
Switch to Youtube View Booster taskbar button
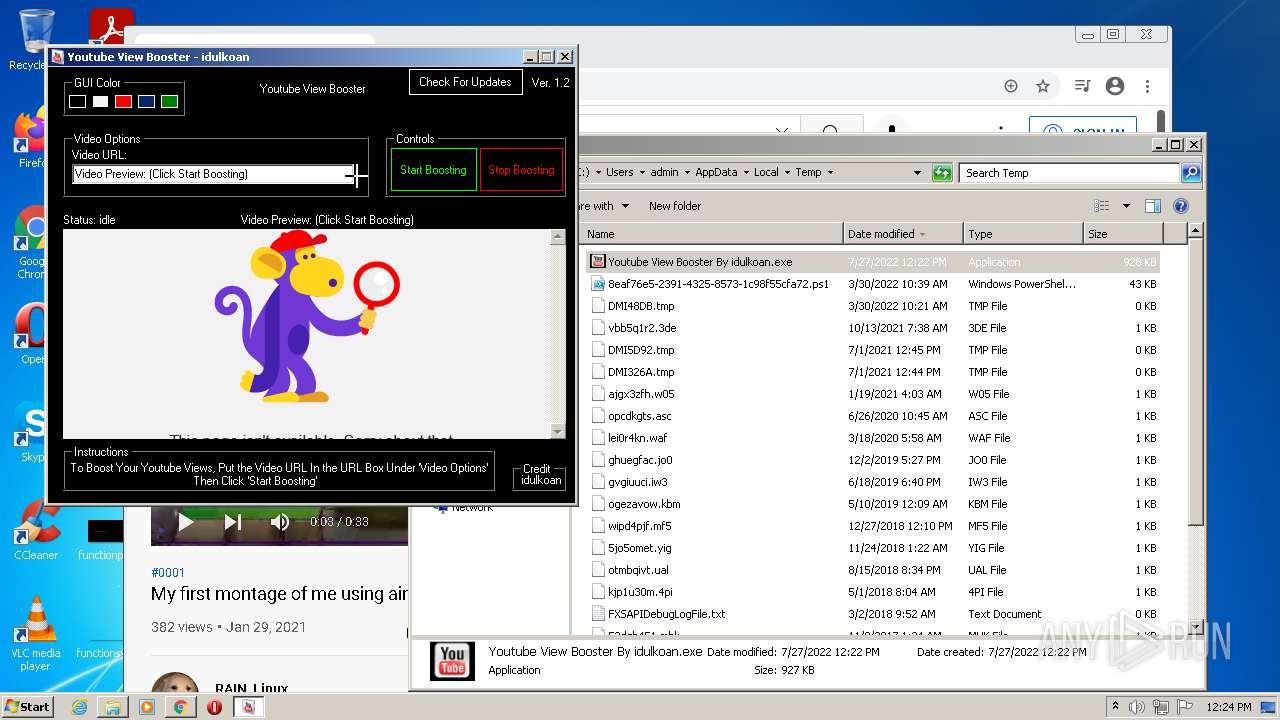[249, 707]
